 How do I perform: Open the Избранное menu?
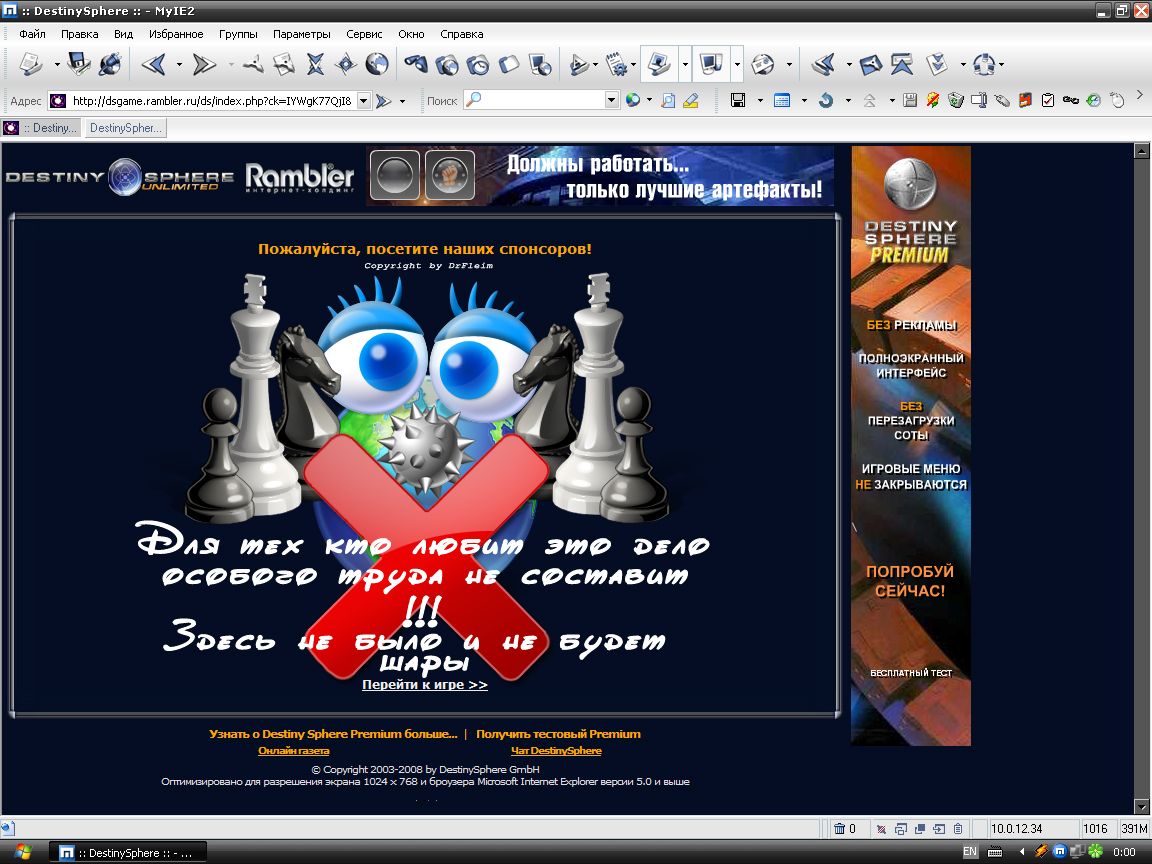[x=176, y=34]
